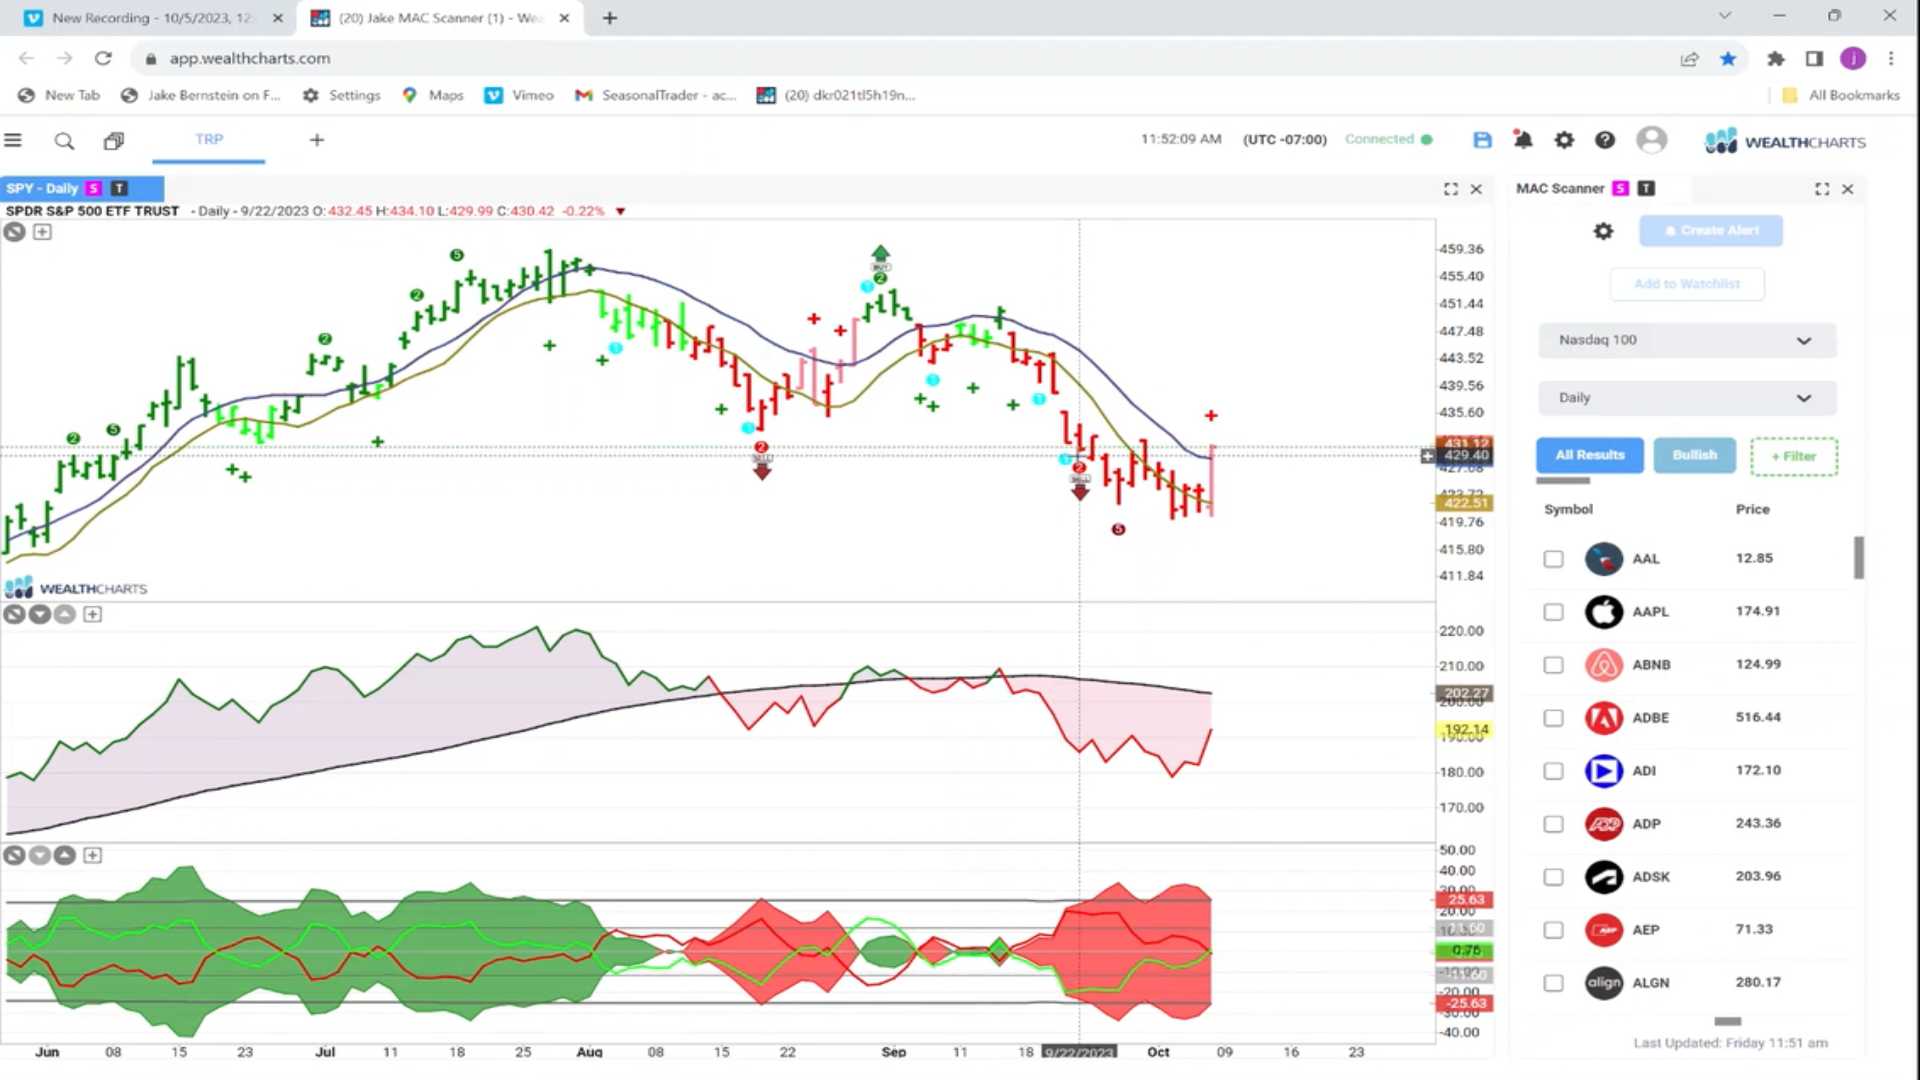The width and height of the screenshot is (1920, 1080).
Task: Check the ADP row checkbox
Action: [1553, 824]
